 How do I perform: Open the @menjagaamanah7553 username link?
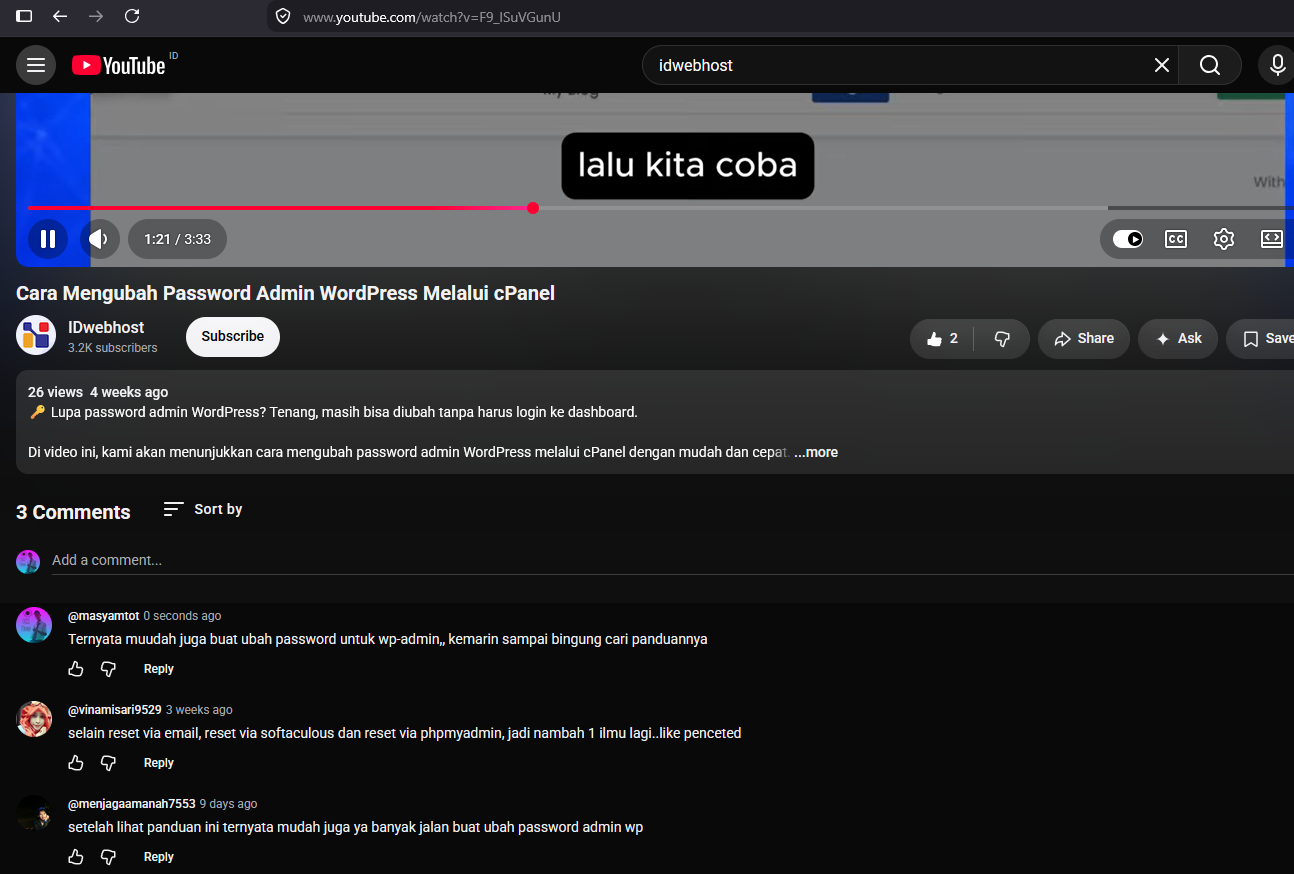coord(131,804)
